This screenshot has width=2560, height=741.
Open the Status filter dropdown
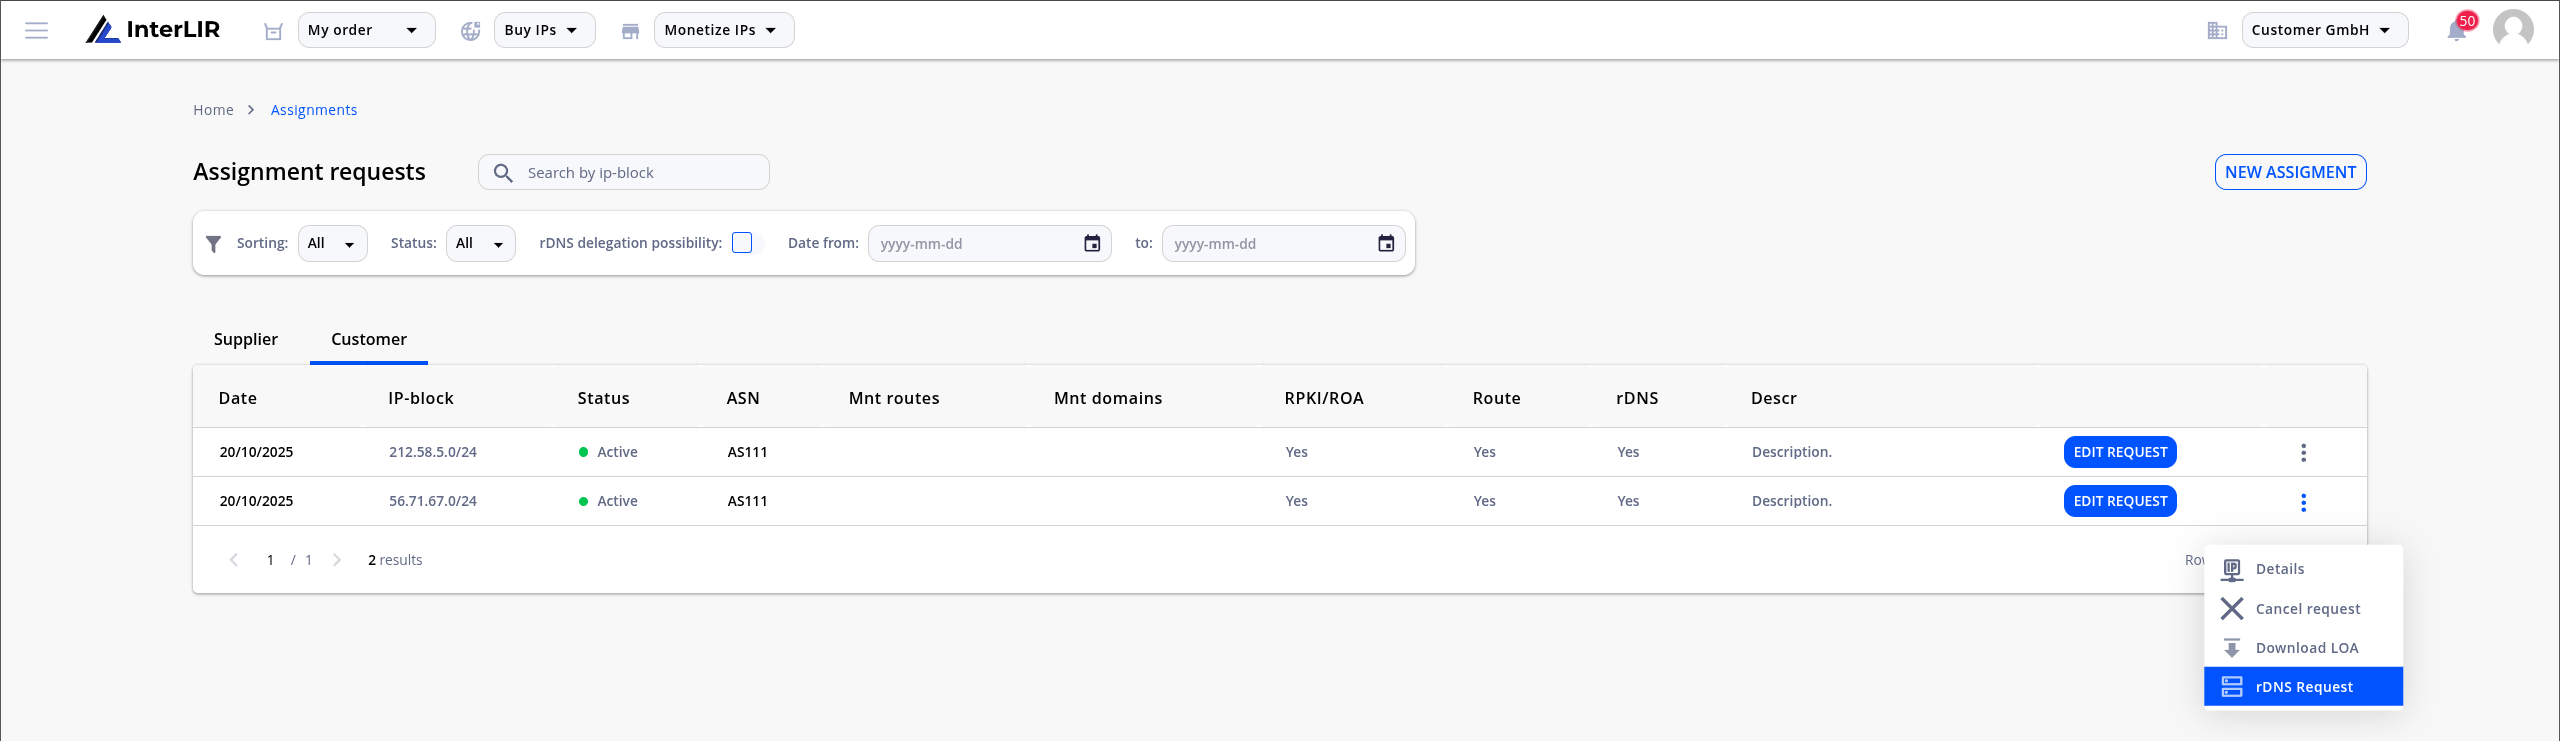pos(480,243)
